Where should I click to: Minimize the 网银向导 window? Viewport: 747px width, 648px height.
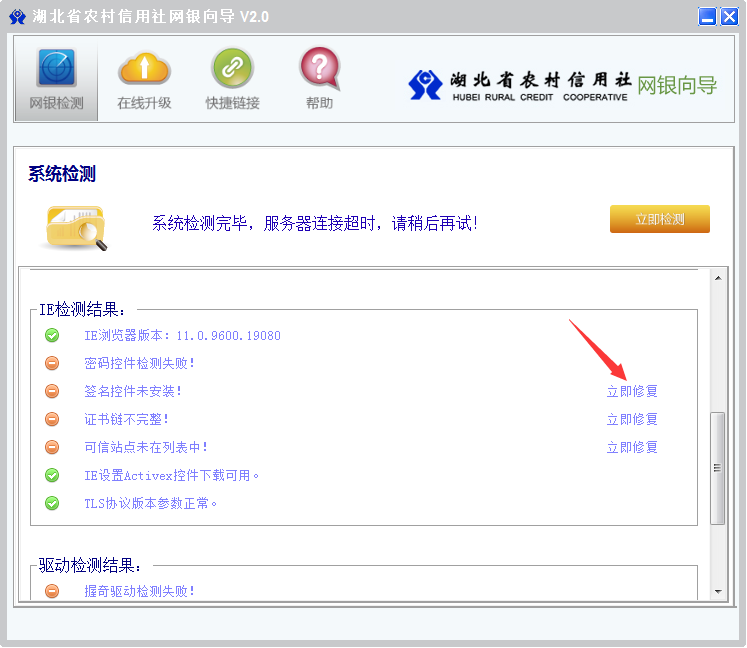[x=707, y=16]
